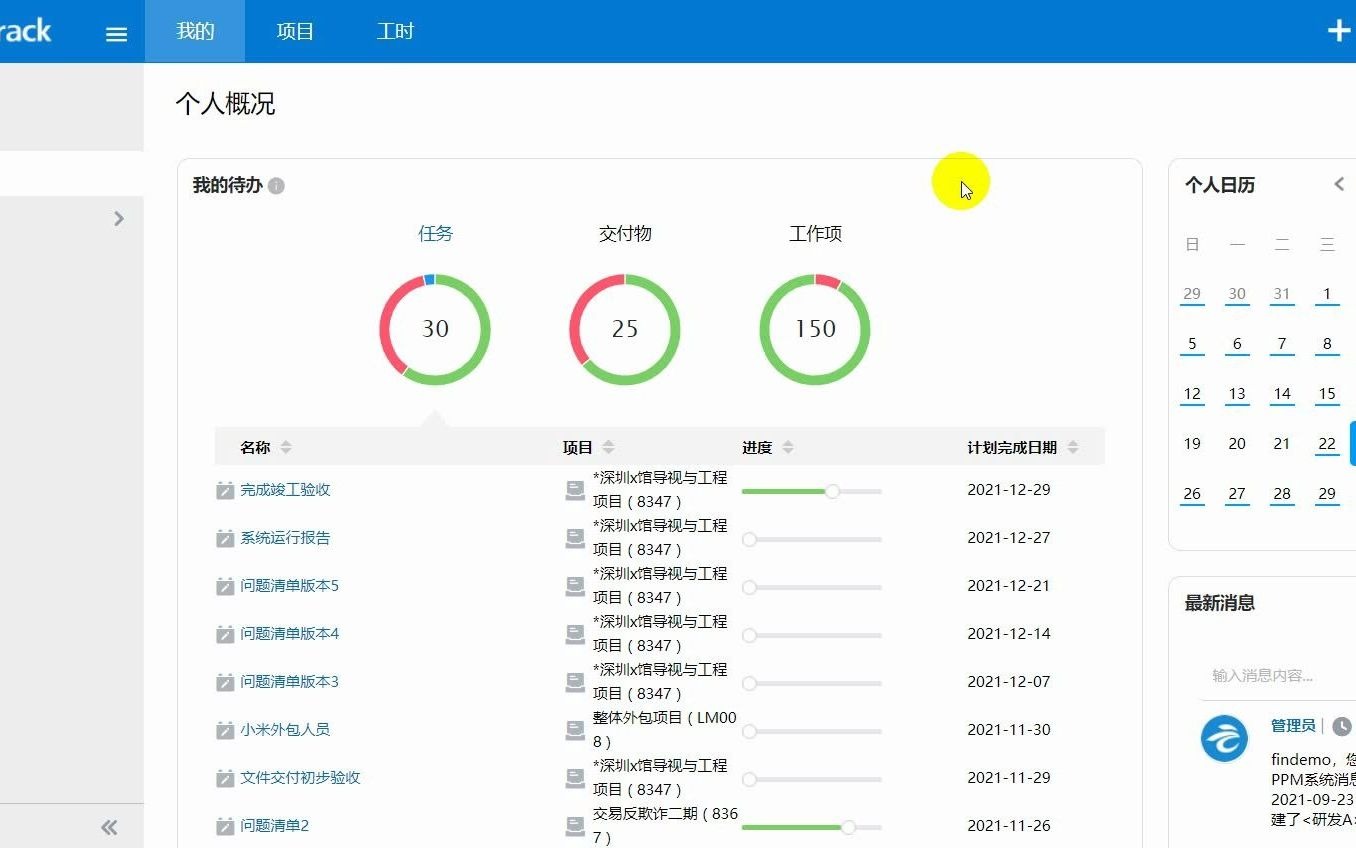Expand the sidebar chevron arrow

119,218
